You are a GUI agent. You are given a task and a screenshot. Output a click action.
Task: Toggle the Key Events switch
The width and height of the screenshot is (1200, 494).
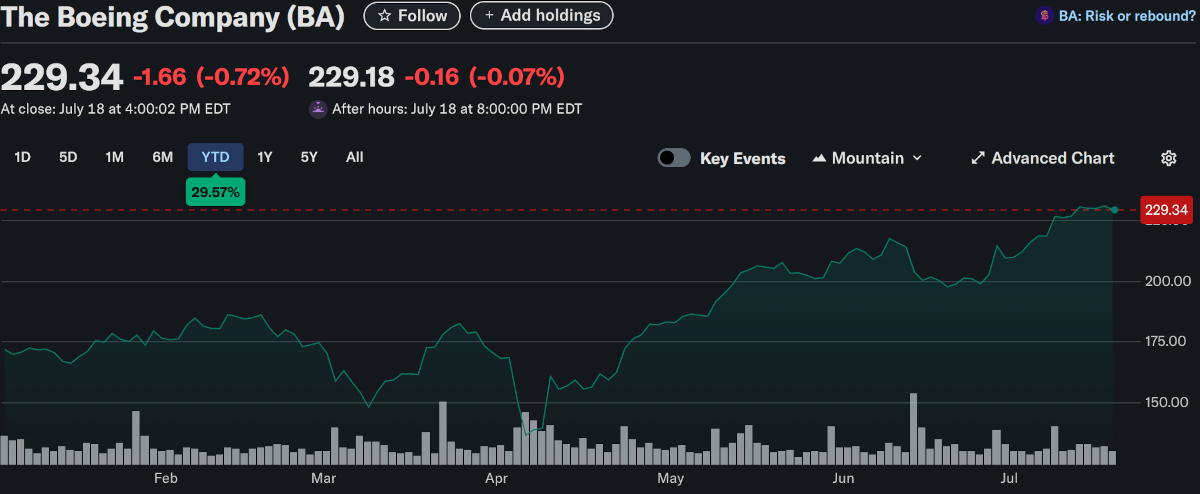click(x=674, y=158)
